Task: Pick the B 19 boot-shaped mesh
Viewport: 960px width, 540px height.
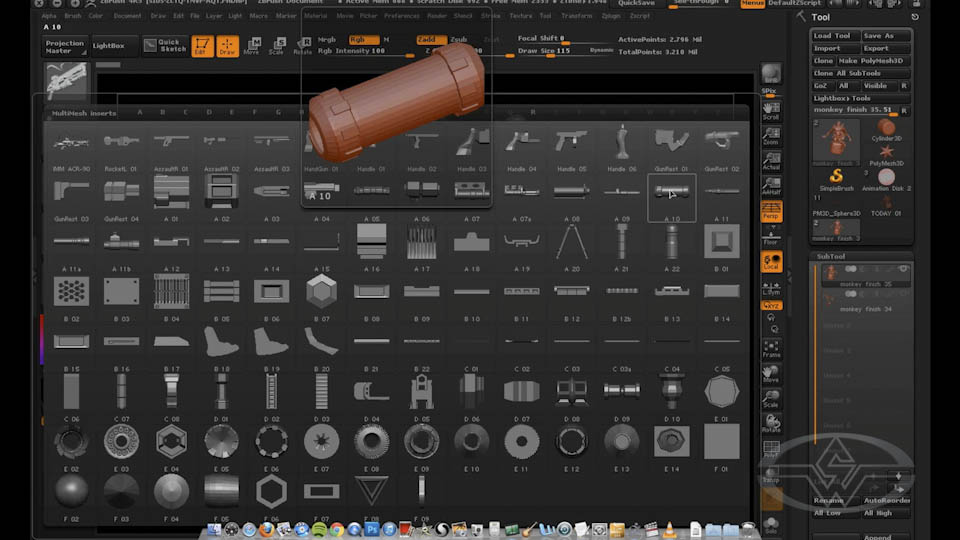Action: 271,347
